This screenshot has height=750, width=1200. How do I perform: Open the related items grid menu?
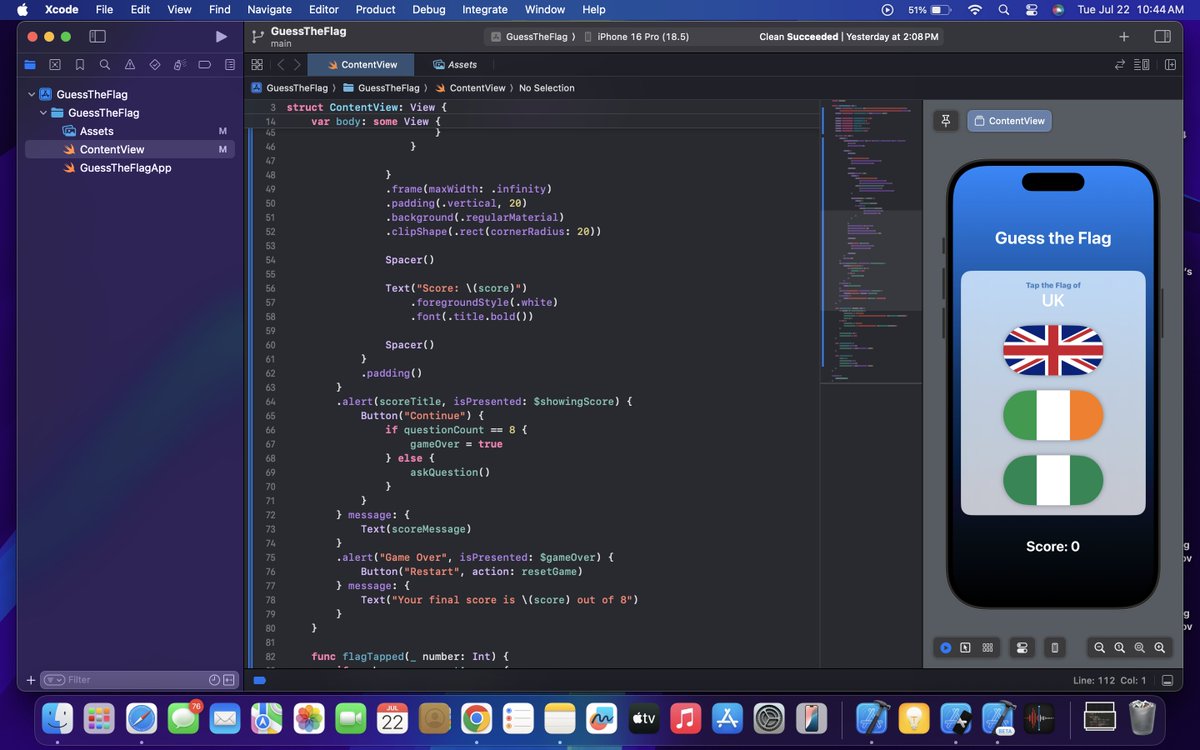click(257, 64)
